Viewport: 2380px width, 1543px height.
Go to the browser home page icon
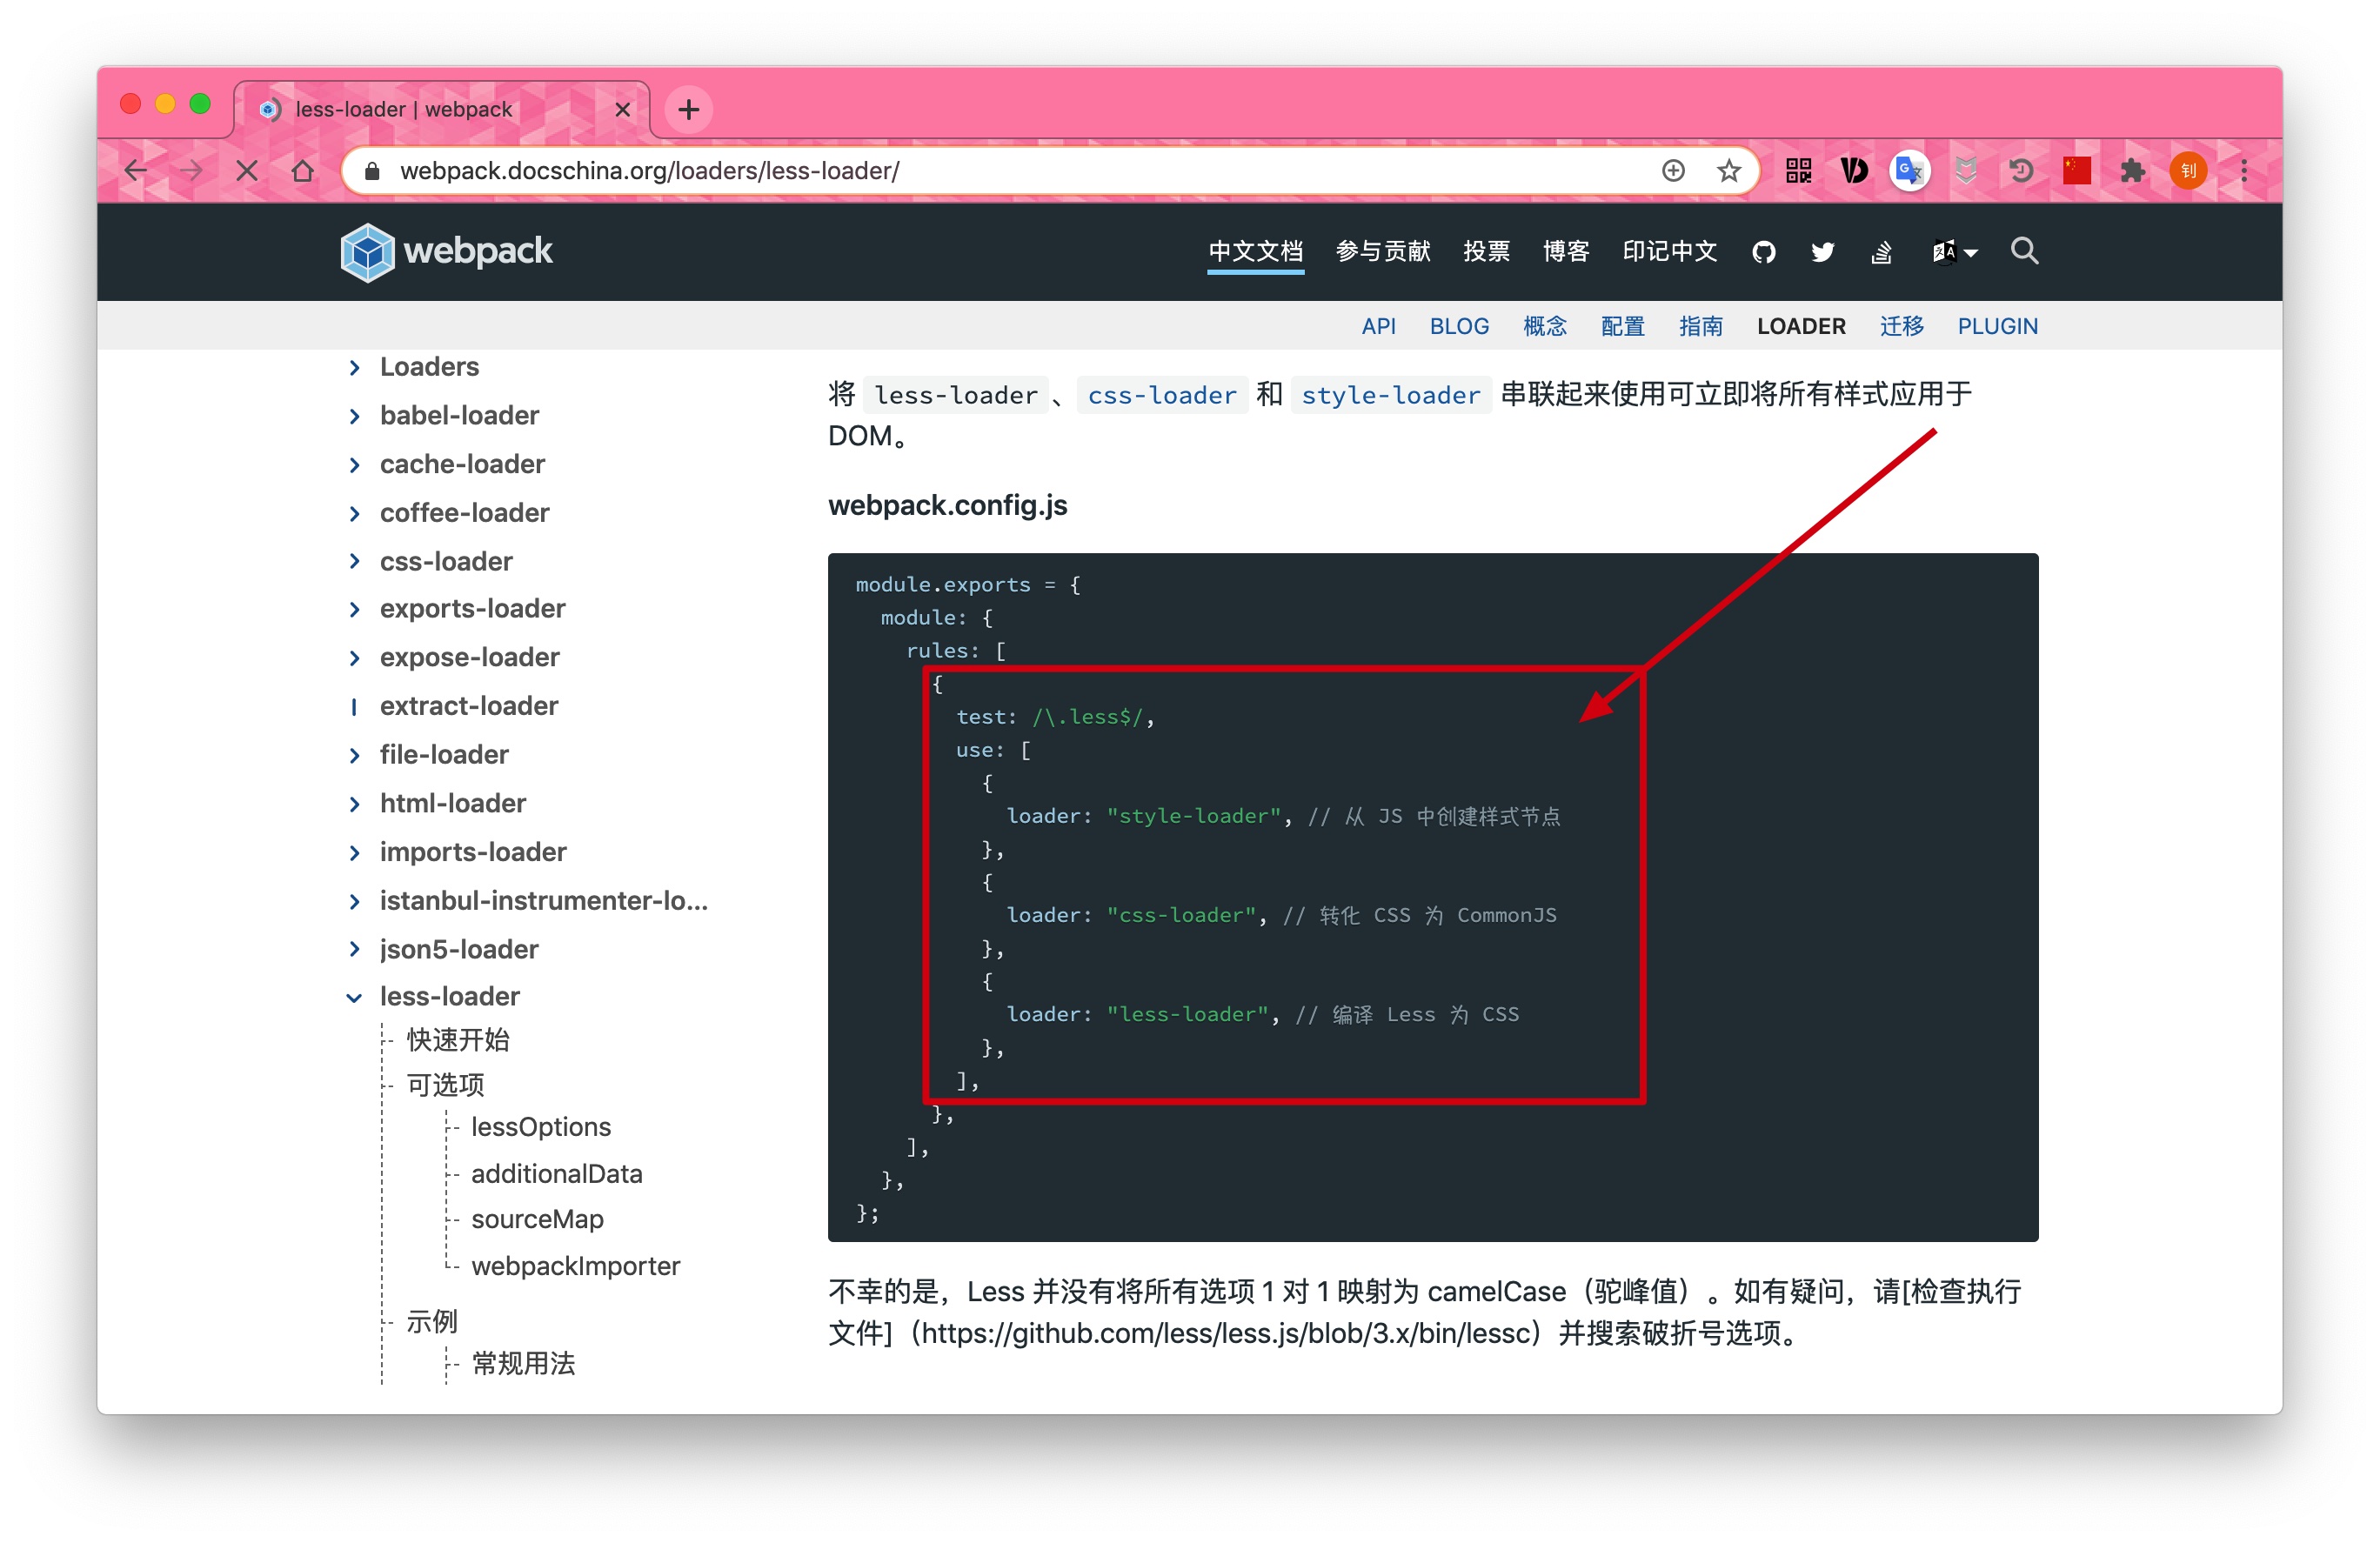303,171
